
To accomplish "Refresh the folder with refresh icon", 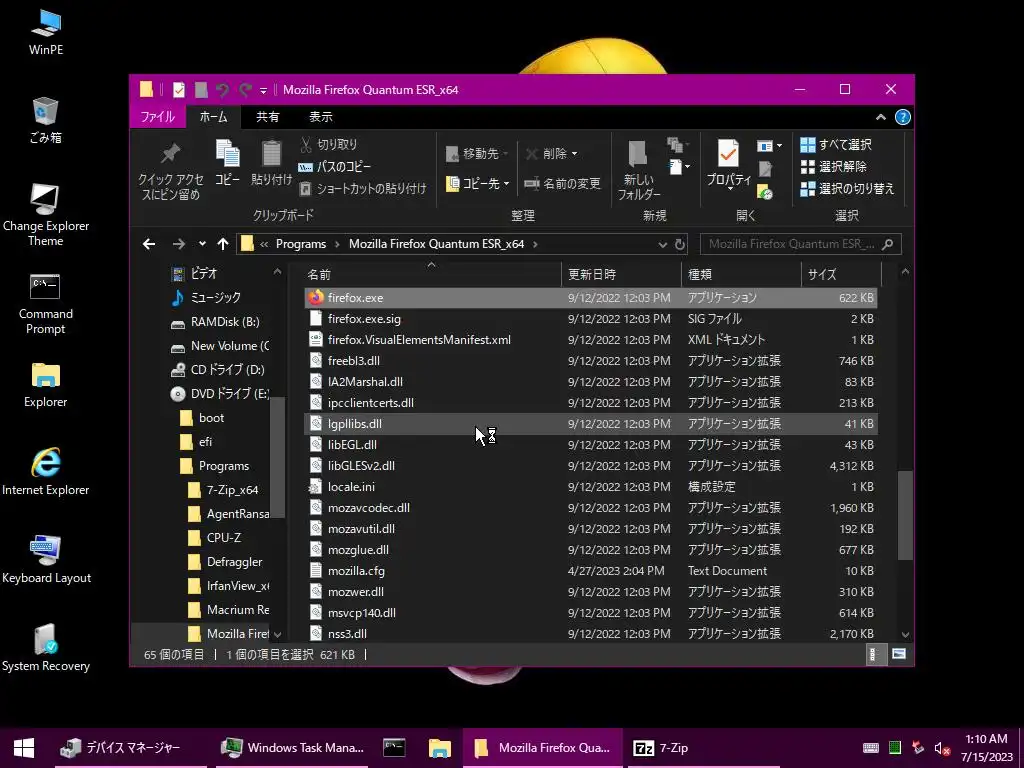I will pos(680,244).
